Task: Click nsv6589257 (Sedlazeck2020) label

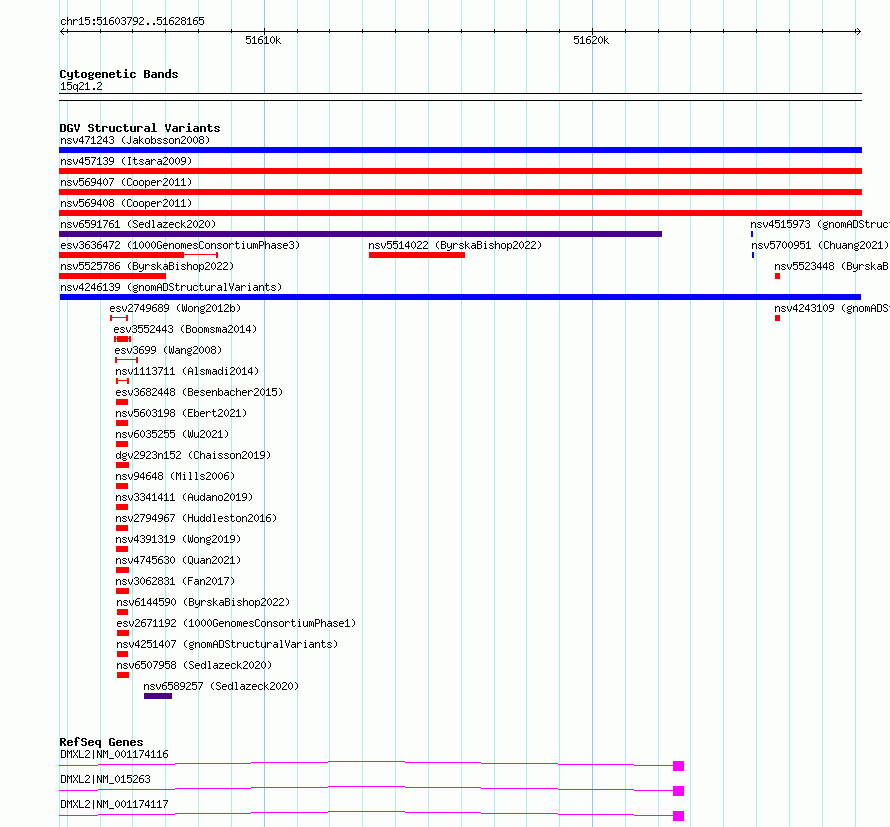Action: [x=221, y=686]
